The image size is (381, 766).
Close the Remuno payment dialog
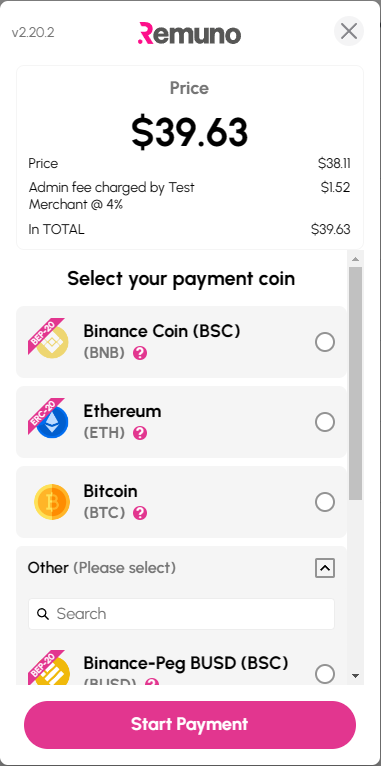tap(349, 31)
